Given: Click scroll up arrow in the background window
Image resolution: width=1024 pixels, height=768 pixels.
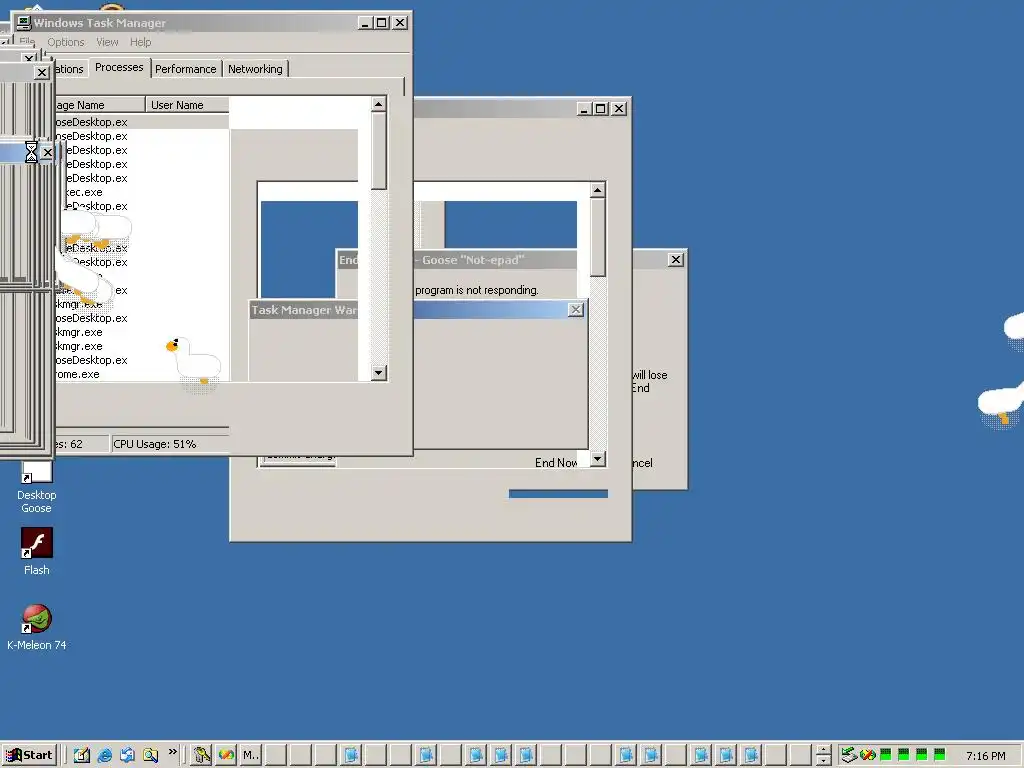Looking at the screenshot, I should pyautogui.click(x=598, y=190).
